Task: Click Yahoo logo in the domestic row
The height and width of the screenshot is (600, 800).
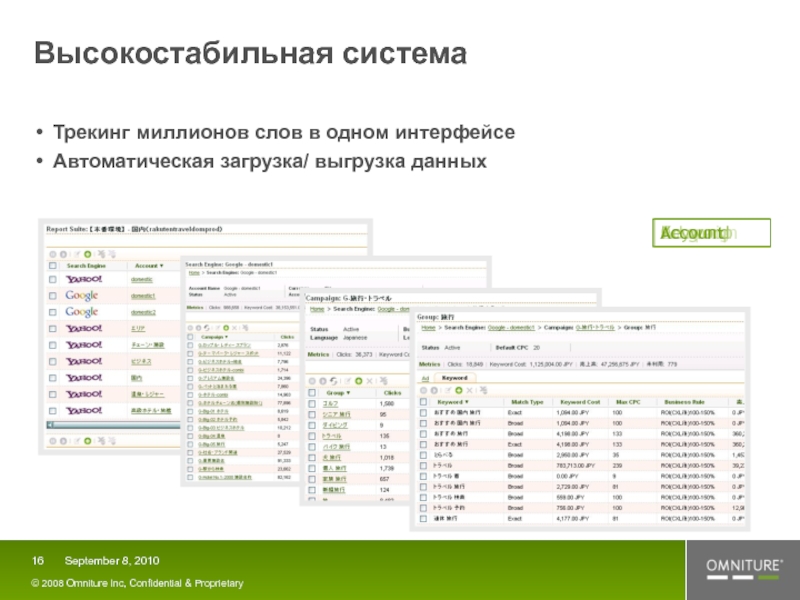Action: click(x=84, y=279)
